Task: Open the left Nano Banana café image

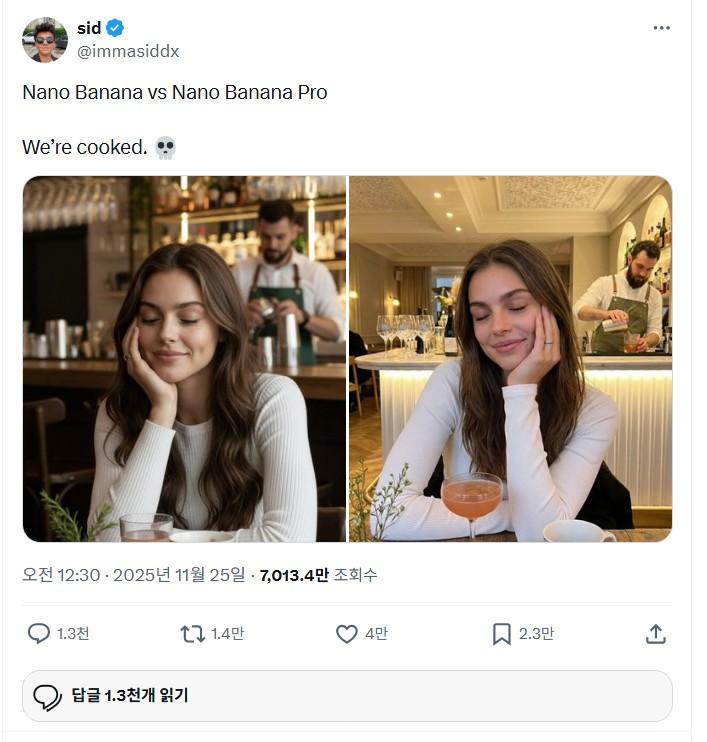Action: point(184,359)
